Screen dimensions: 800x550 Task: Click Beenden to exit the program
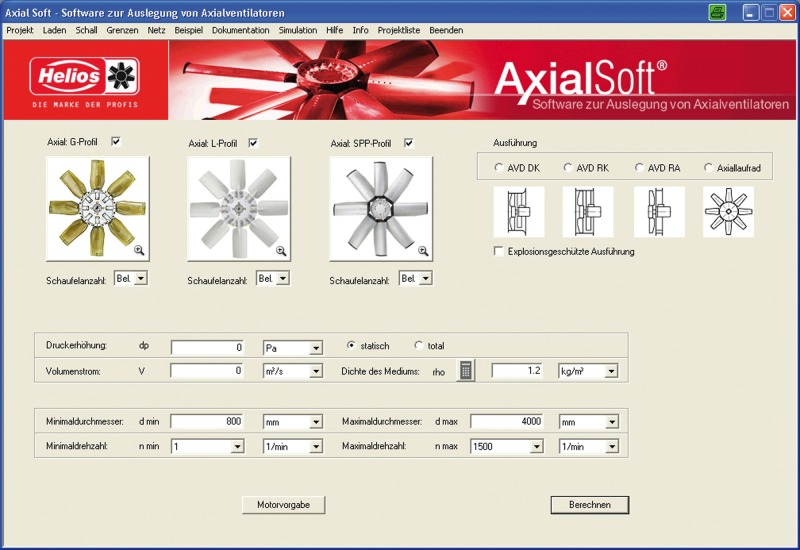coord(446,30)
